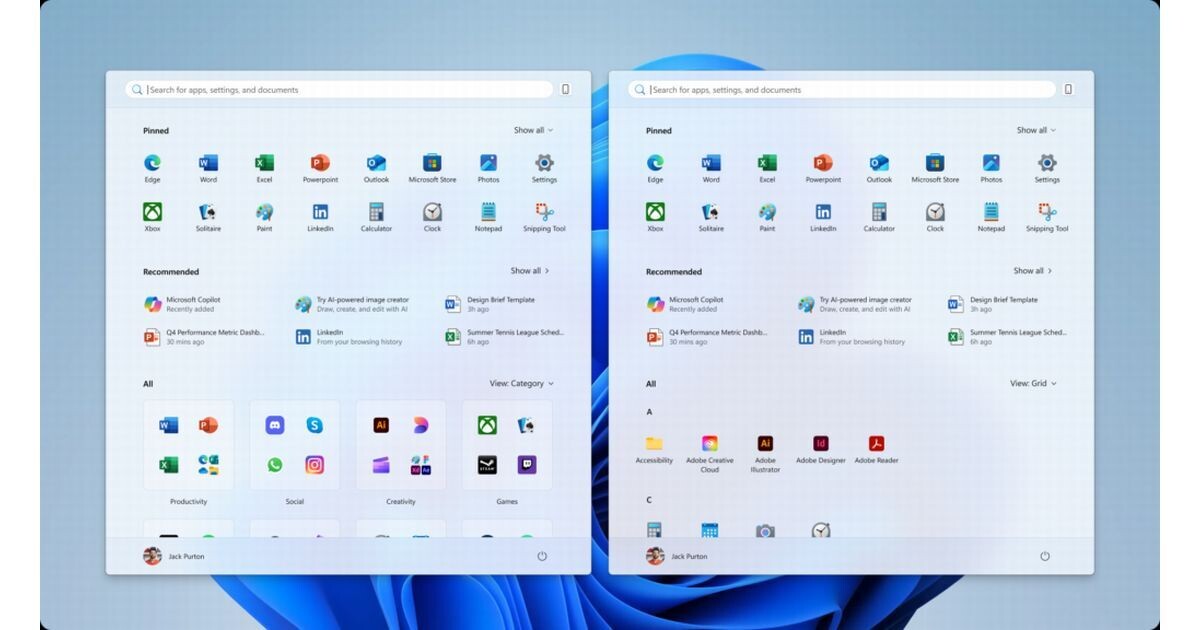The width and height of the screenshot is (1200, 630).
Task: Expand the View: Grid dropdown
Action: click(1033, 383)
